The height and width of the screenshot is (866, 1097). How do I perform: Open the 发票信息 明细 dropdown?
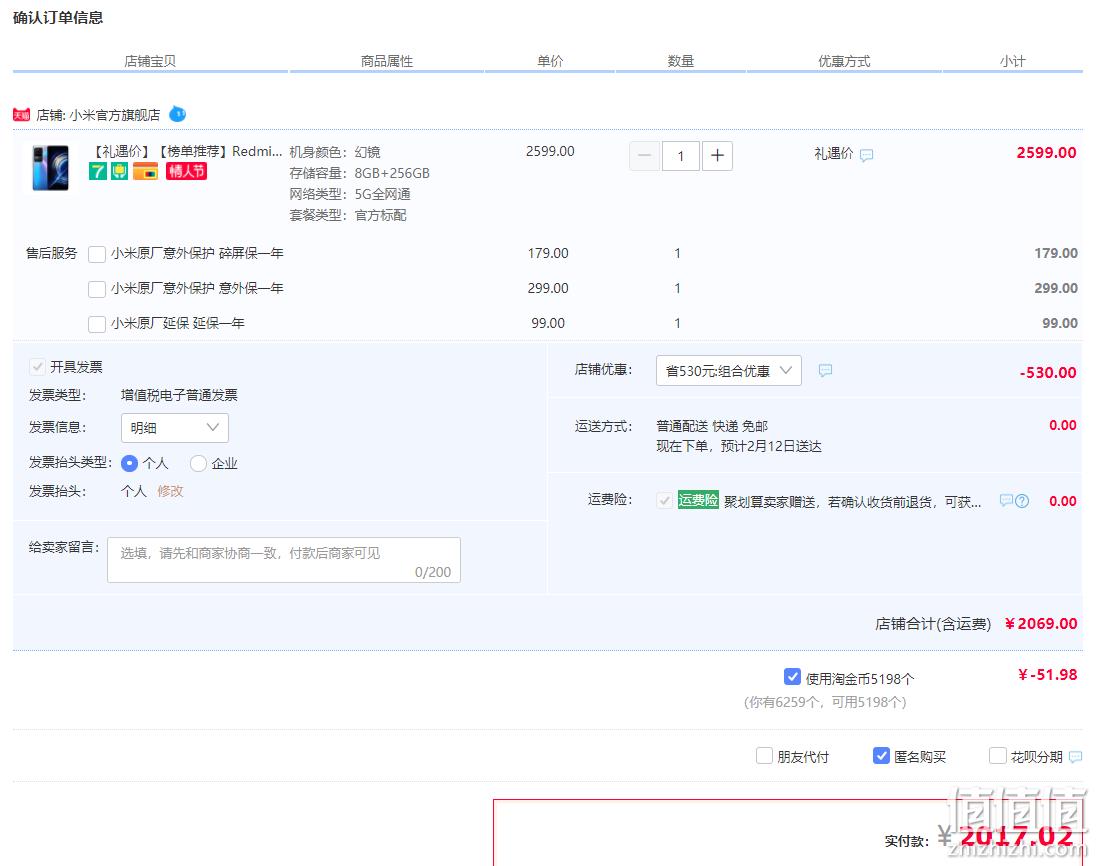pos(175,427)
